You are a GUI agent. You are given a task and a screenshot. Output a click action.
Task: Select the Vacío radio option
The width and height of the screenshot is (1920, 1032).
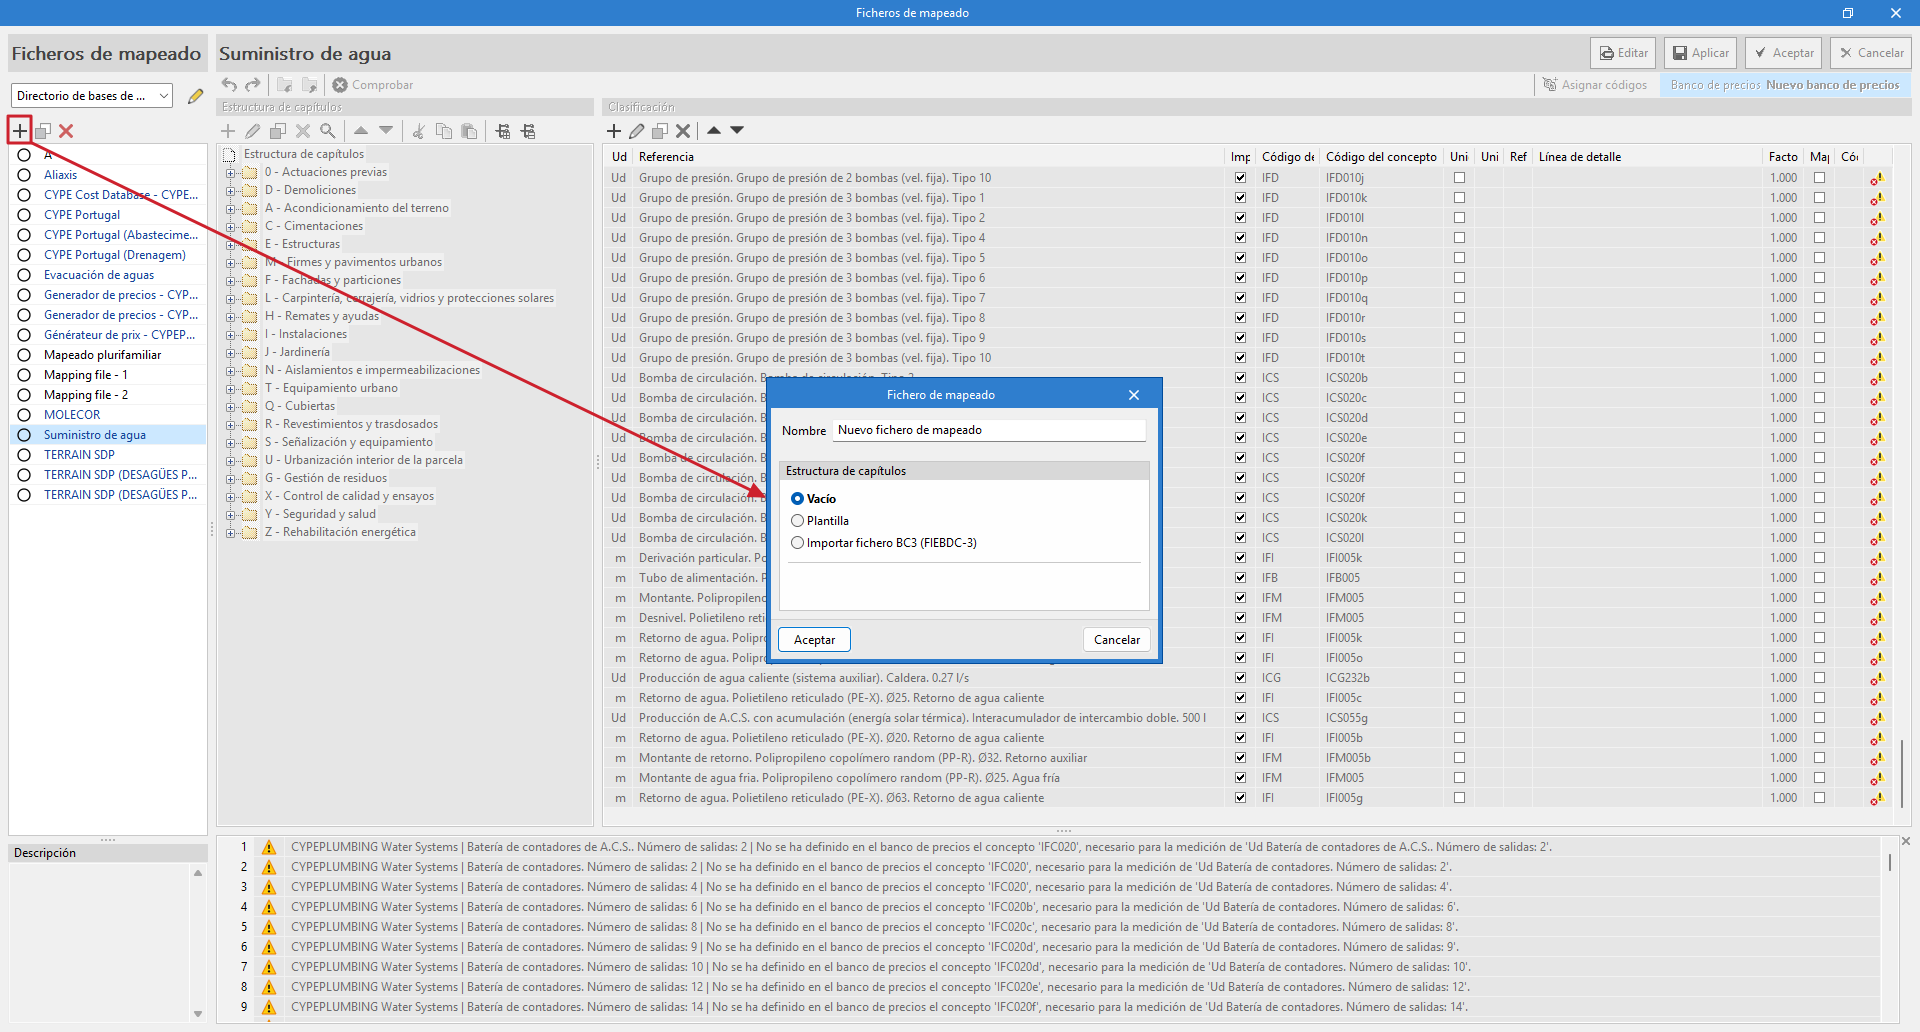(x=797, y=499)
